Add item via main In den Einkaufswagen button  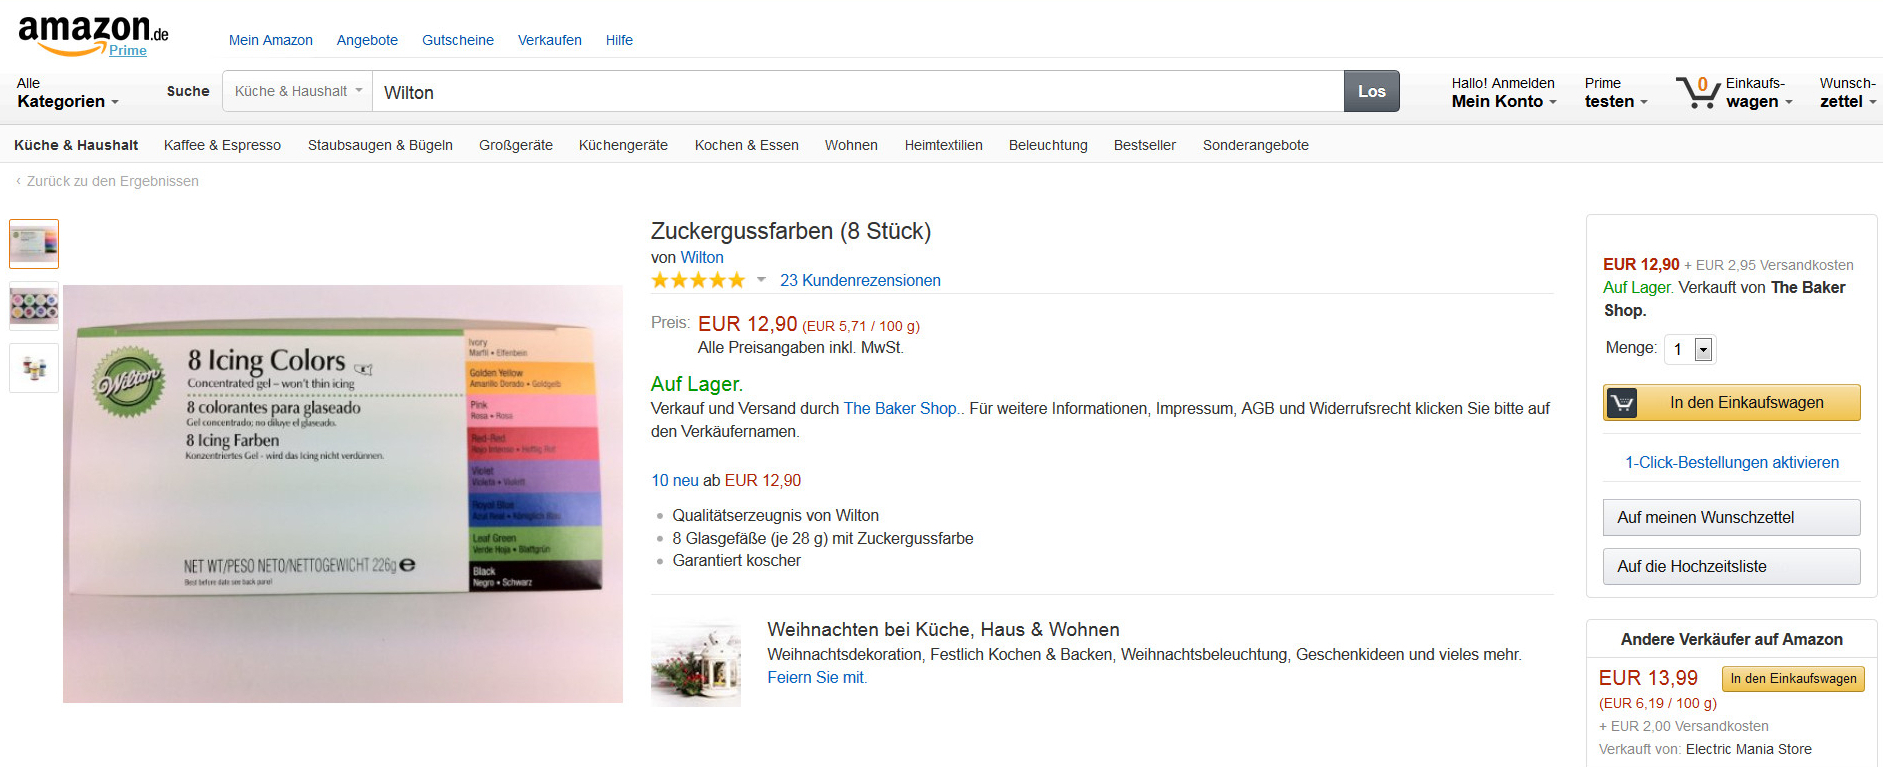click(1731, 403)
